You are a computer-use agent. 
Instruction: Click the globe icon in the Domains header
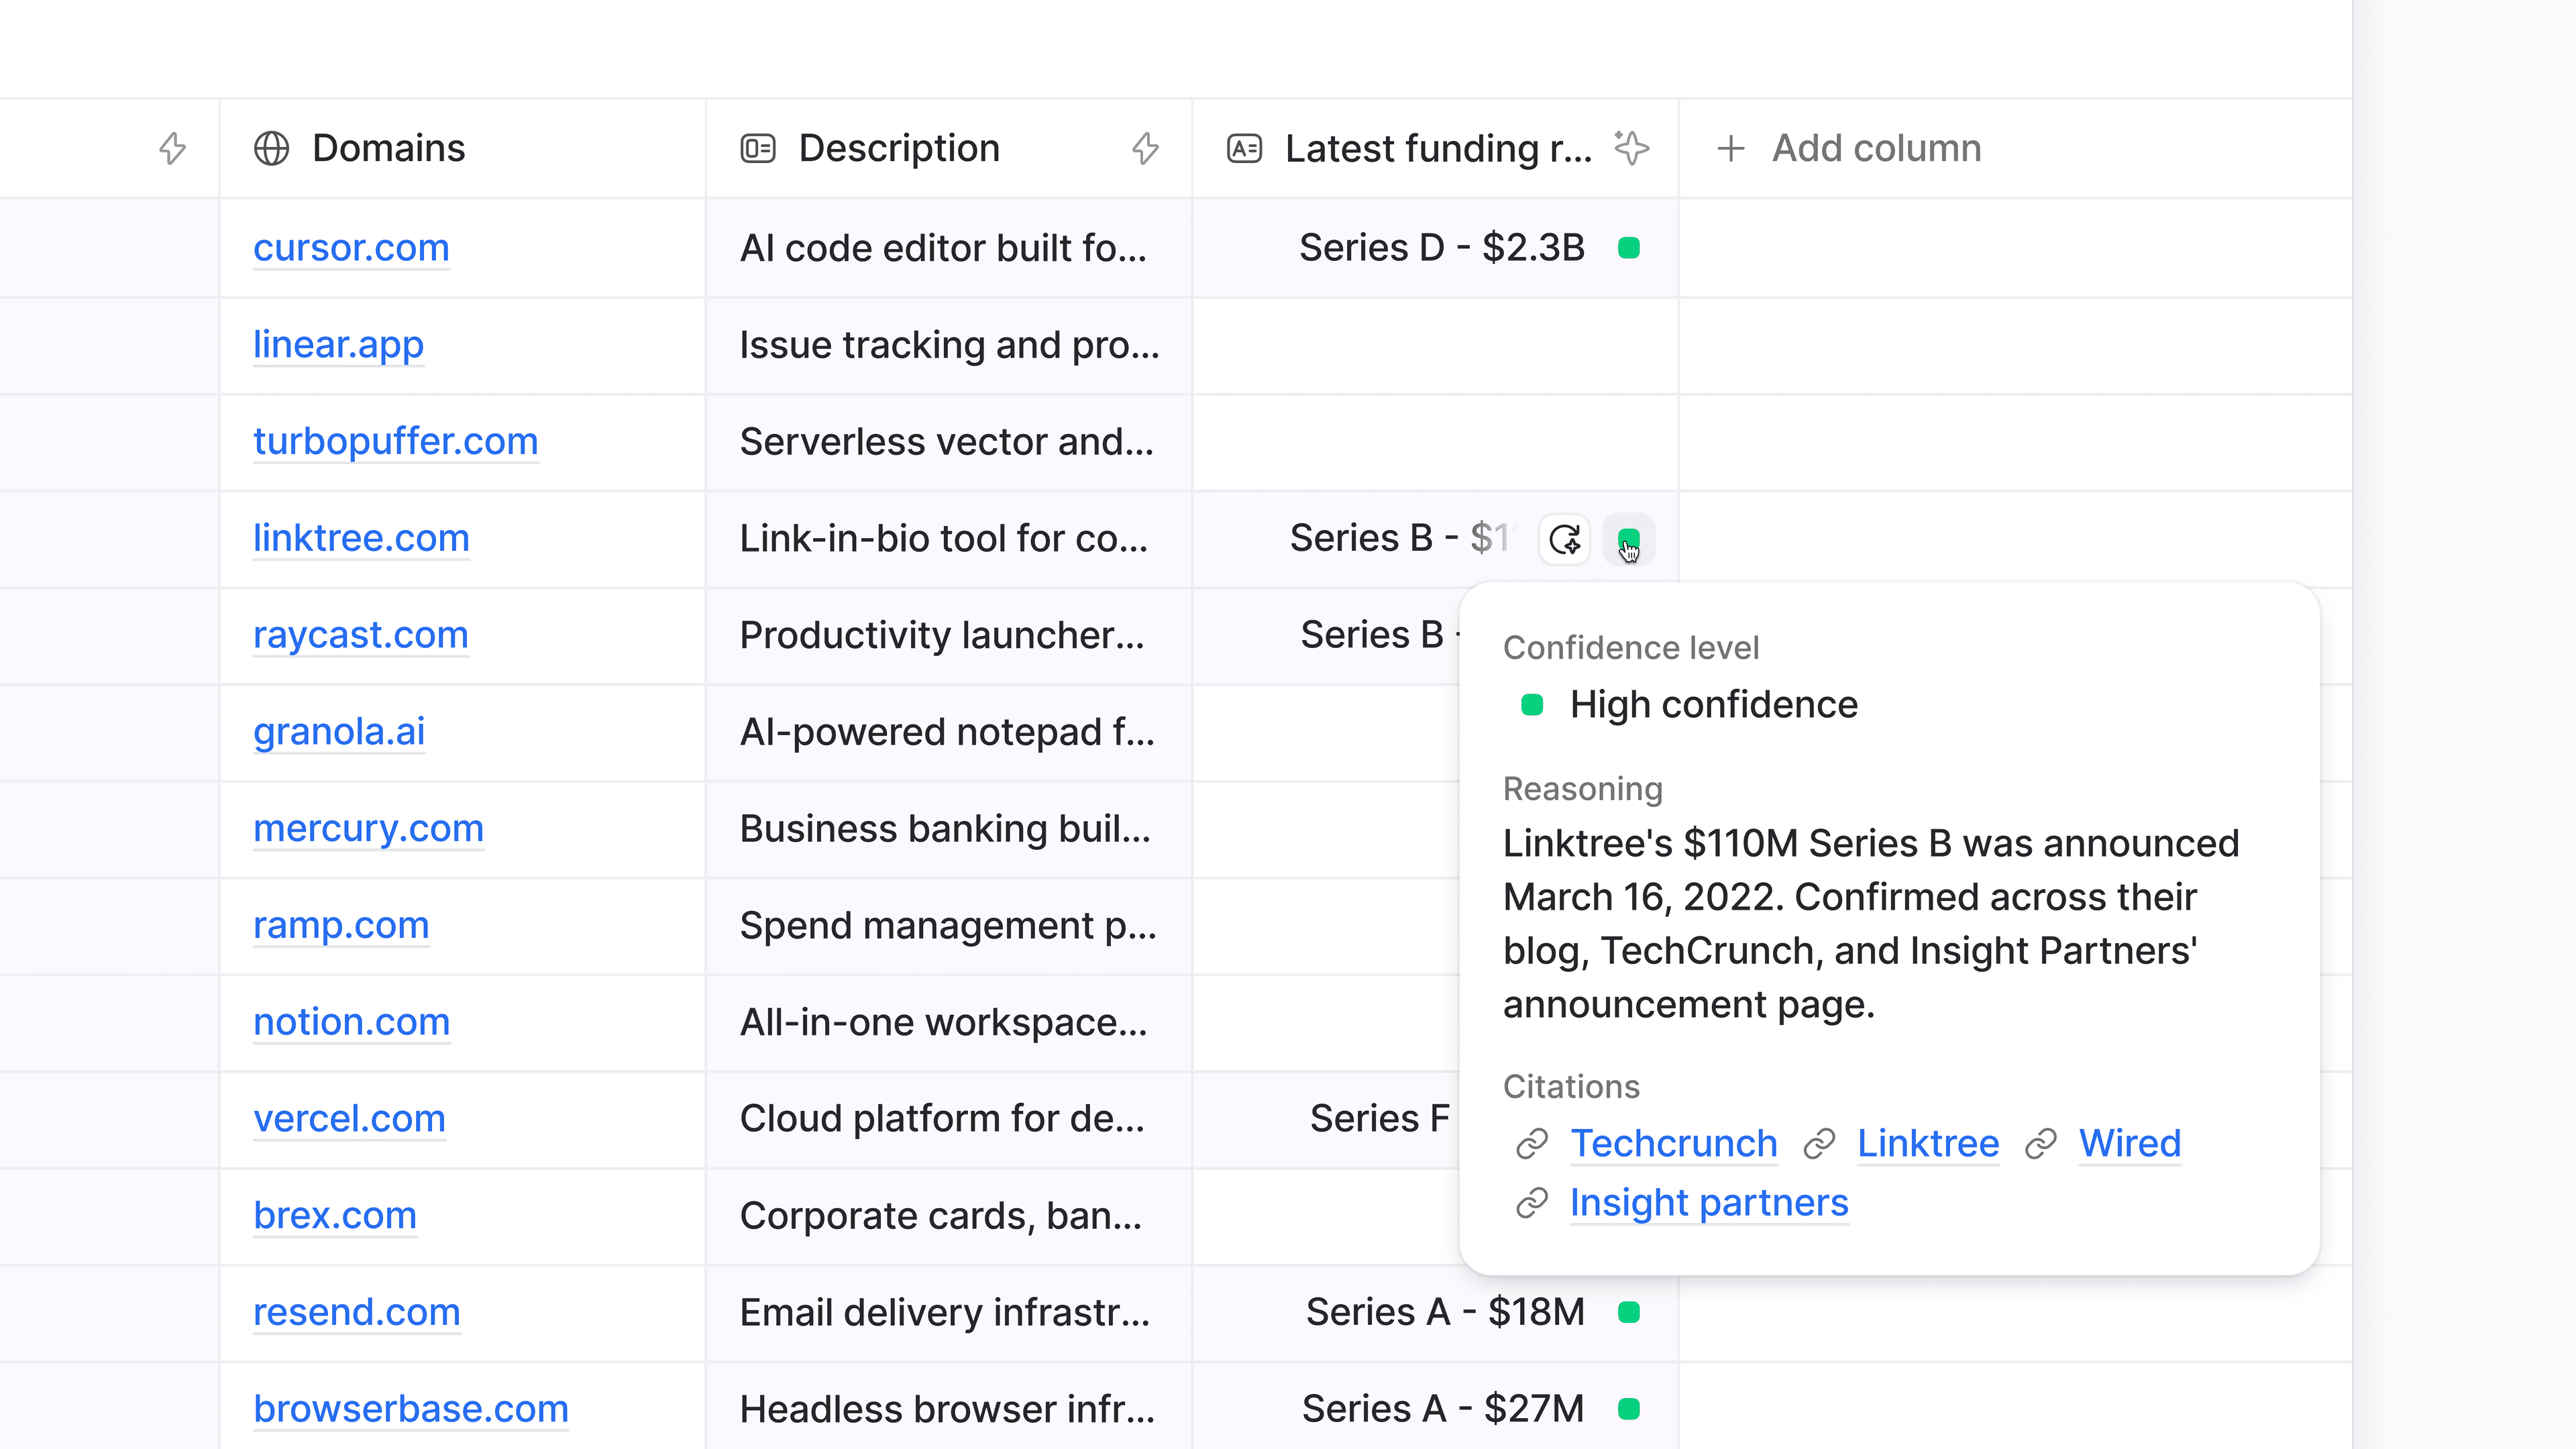271,149
